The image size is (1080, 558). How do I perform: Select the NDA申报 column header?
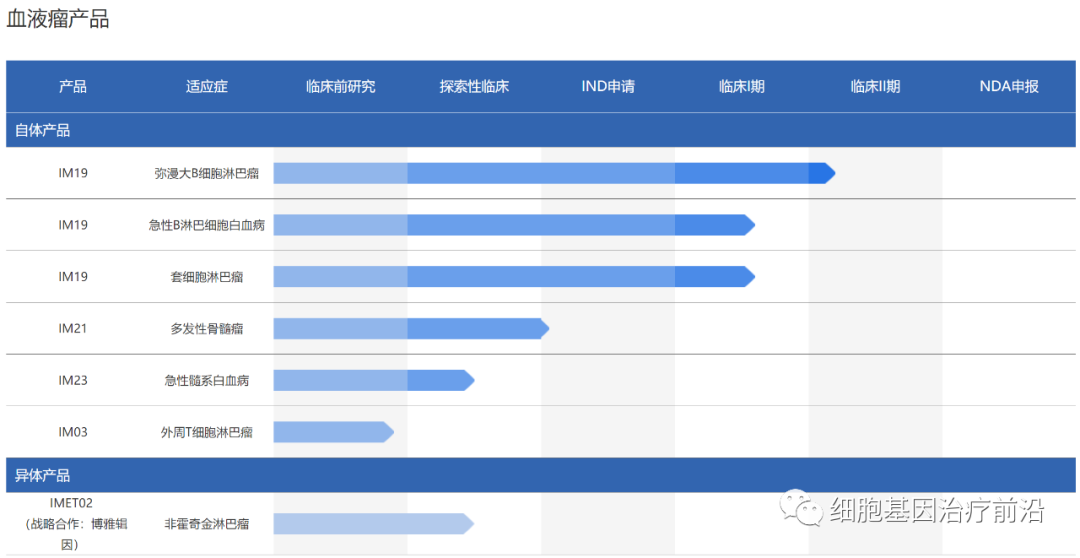[x=1009, y=87]
